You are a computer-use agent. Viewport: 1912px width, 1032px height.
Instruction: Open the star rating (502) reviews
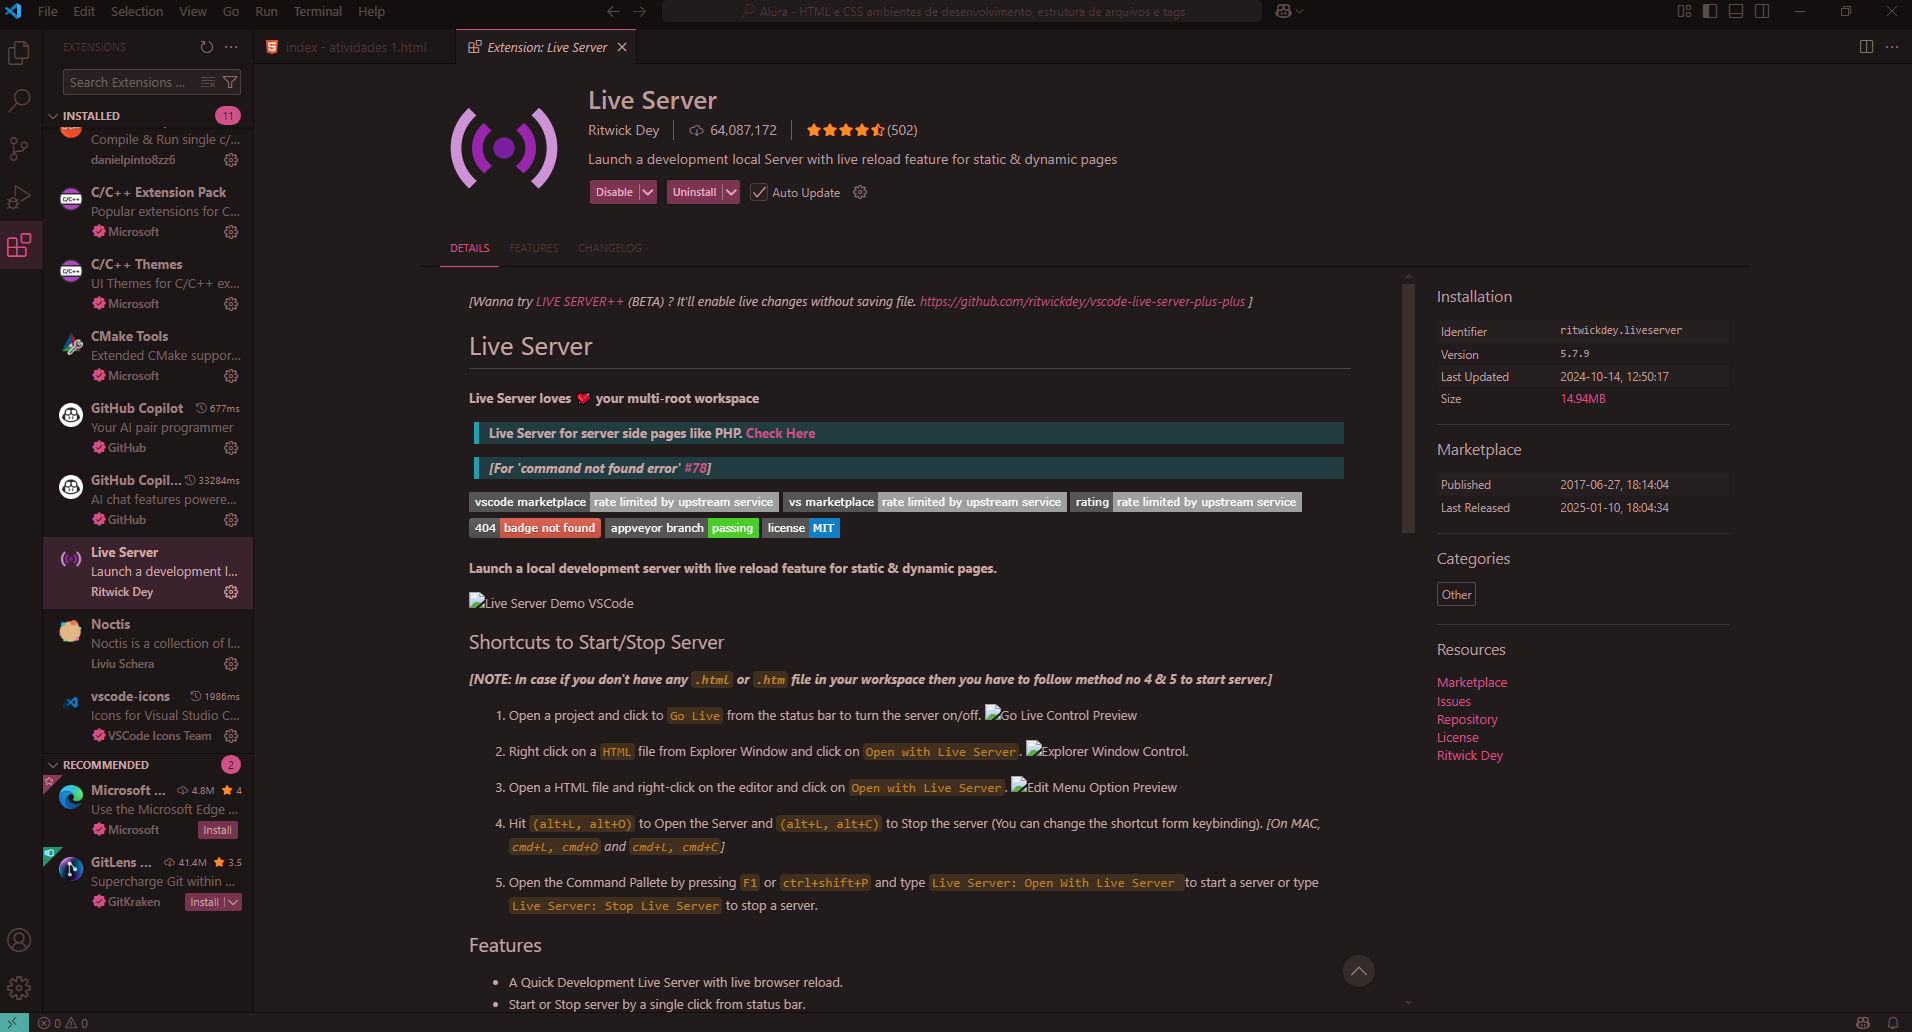point(862,130)
